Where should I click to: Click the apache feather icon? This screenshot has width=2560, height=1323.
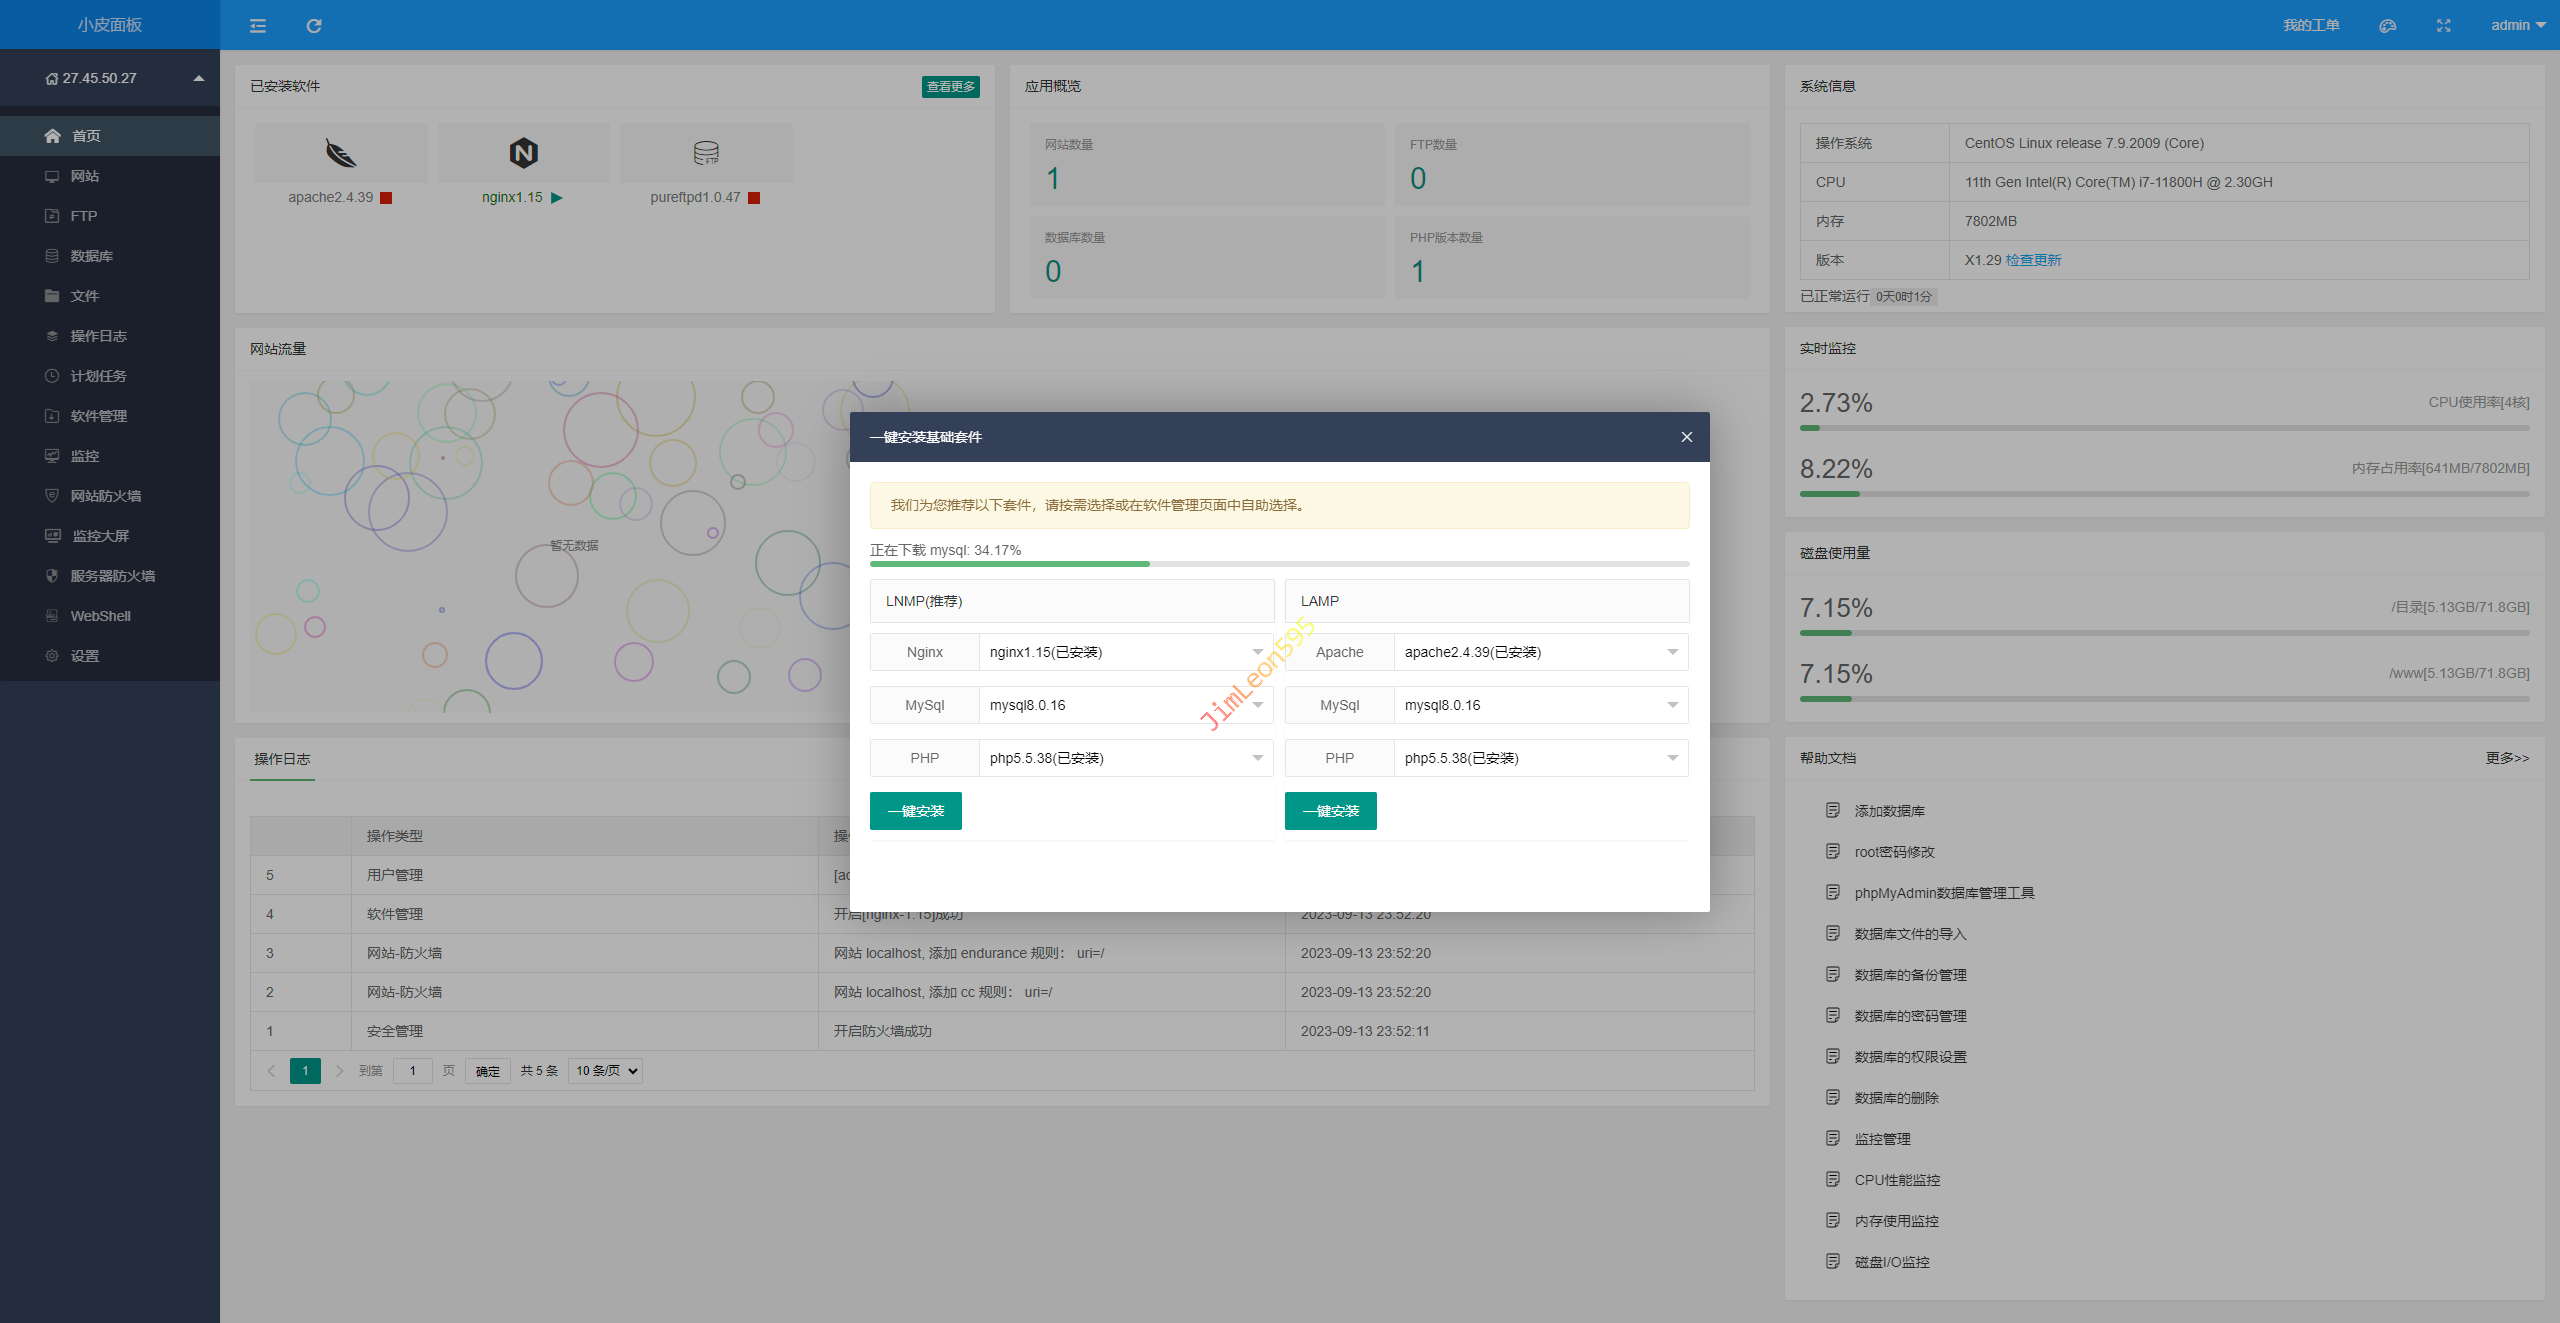pyautogui.click(x=341, y=153)
